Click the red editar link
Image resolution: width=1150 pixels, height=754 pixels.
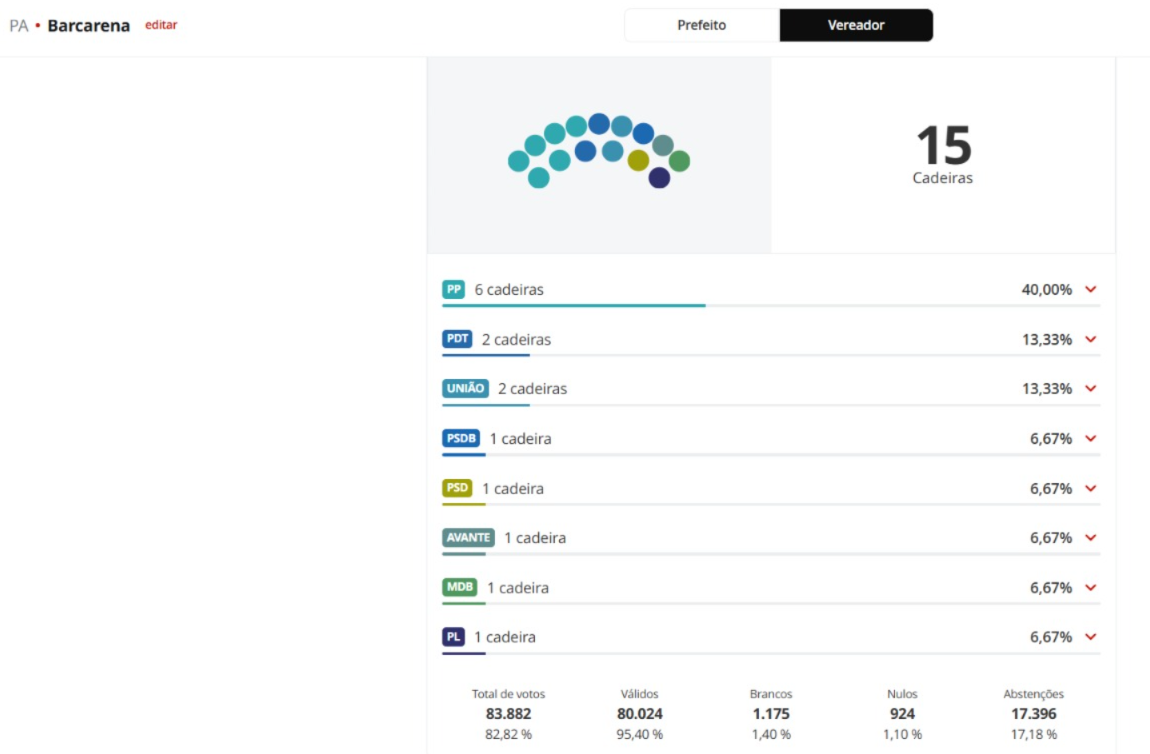coord(161,25)
